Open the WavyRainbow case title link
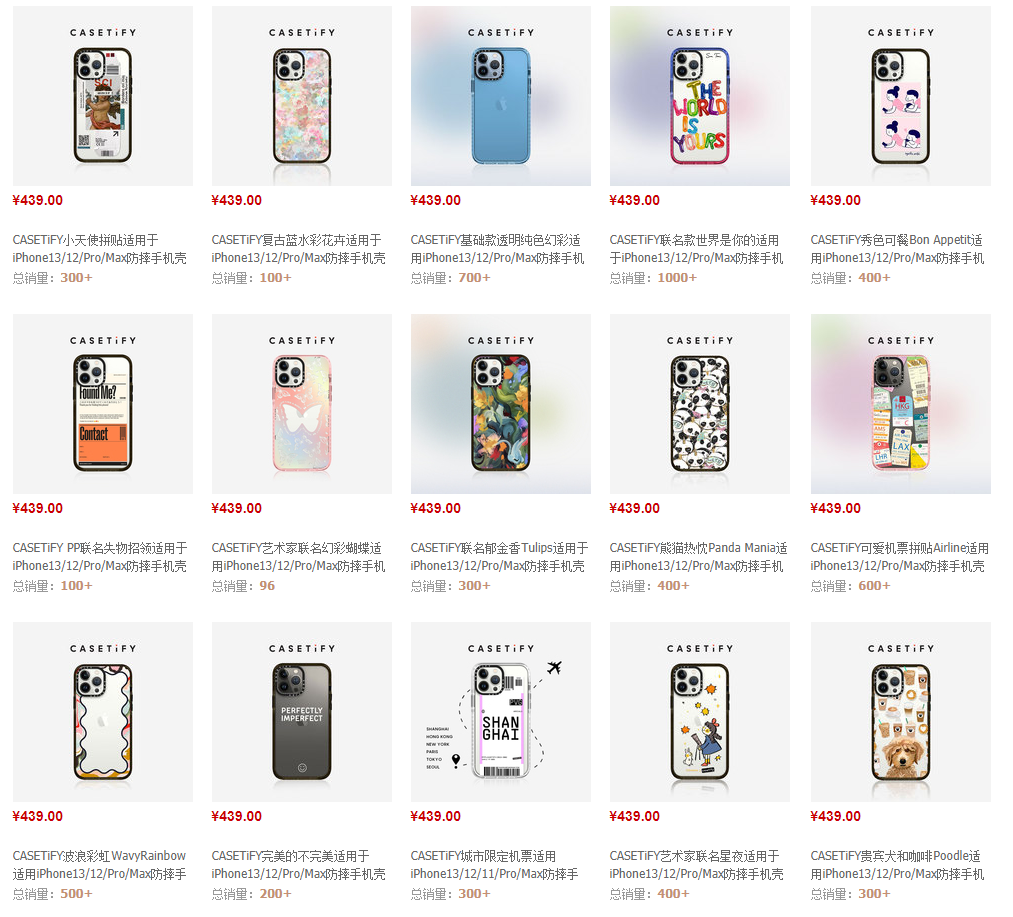The height and width of the screenshot is (917, 1013). point(99,865)
